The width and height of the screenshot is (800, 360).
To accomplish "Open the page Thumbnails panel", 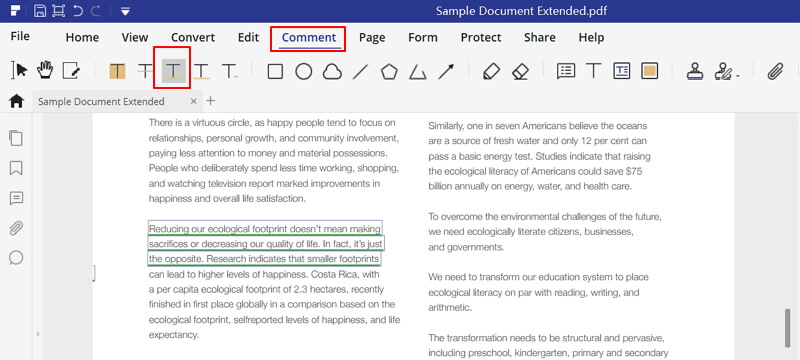I will pos(16,138).
